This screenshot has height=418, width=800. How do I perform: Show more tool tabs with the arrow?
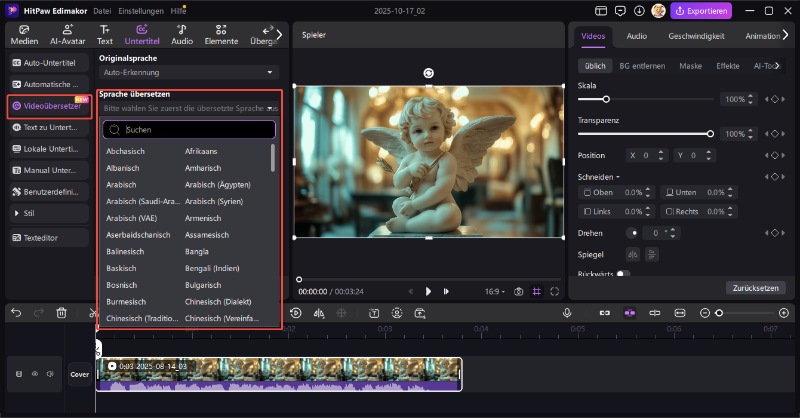point(279,34)
